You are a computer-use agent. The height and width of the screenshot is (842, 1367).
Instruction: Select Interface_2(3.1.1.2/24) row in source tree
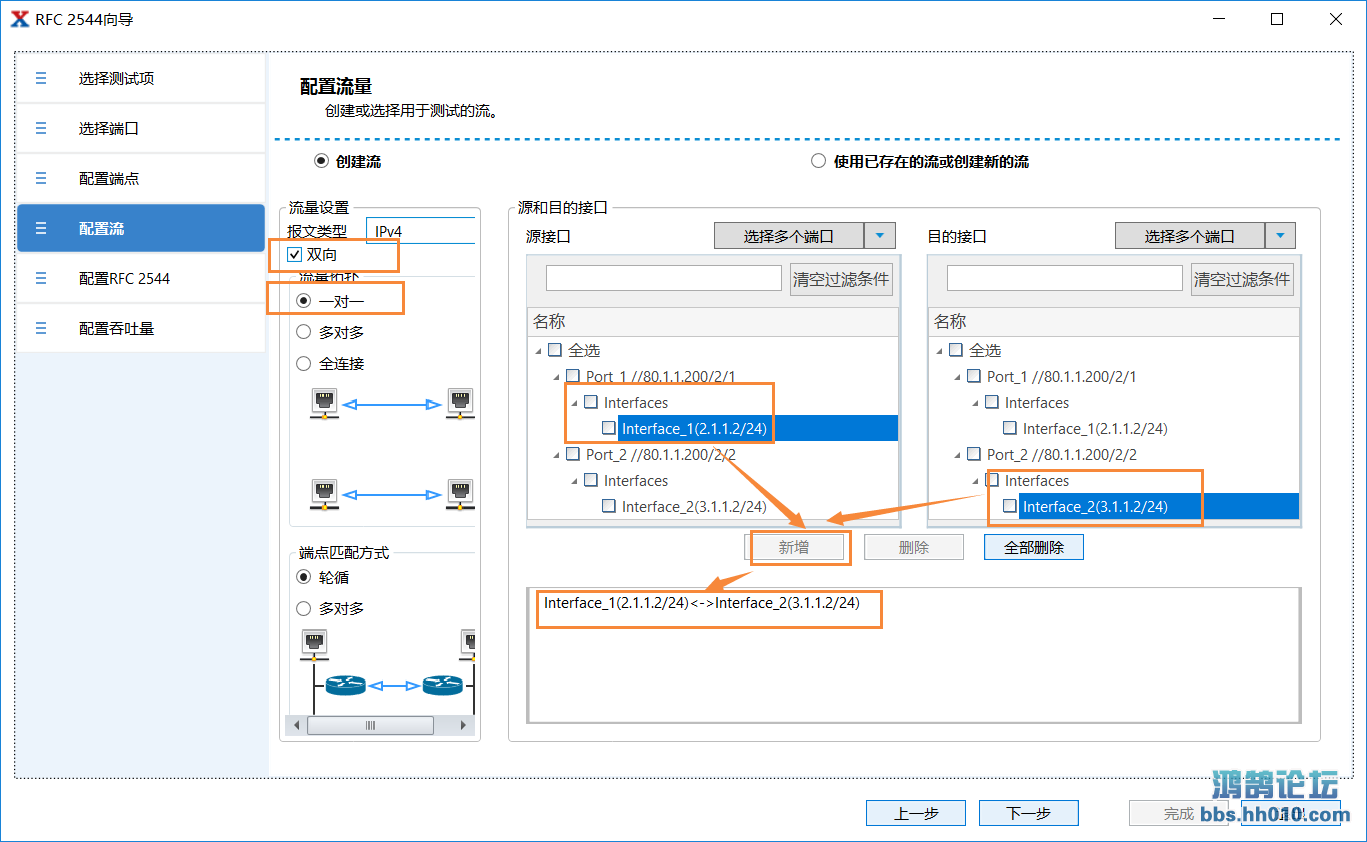(x=694, y=506)
